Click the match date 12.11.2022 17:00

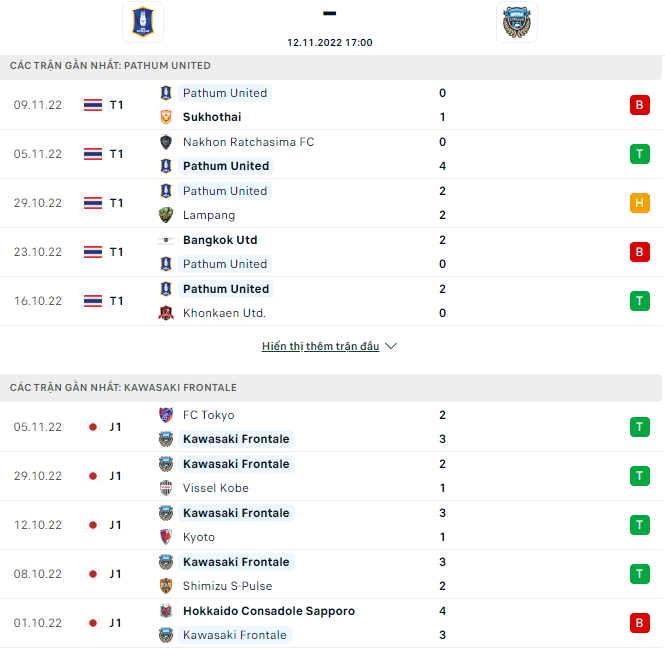[x=329, y=43]
